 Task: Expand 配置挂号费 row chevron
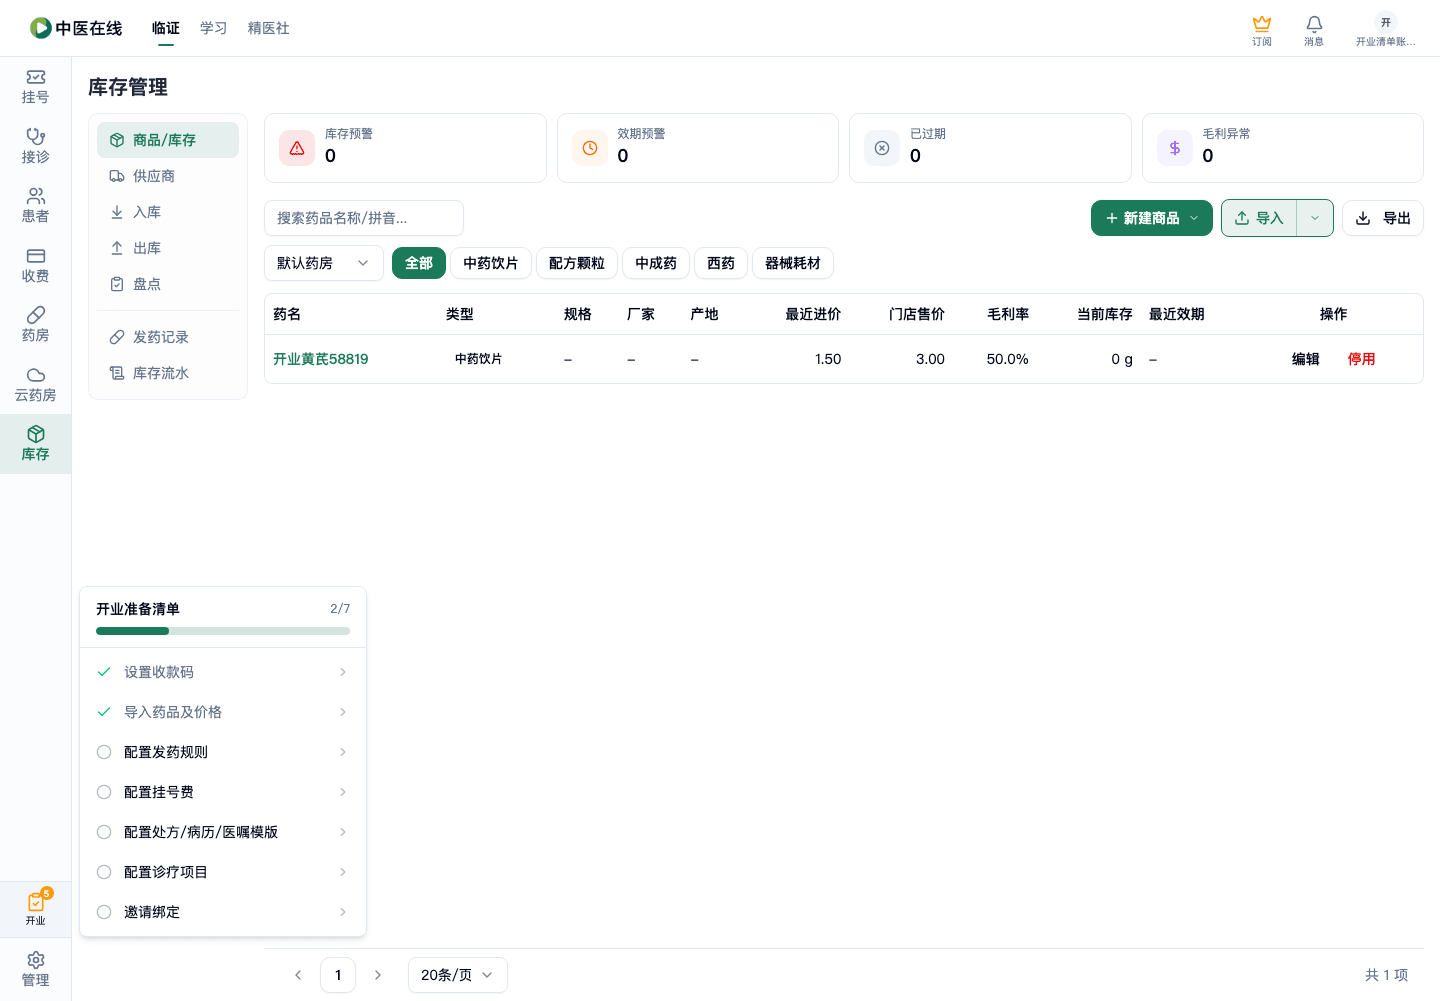[x=343, y=792]
